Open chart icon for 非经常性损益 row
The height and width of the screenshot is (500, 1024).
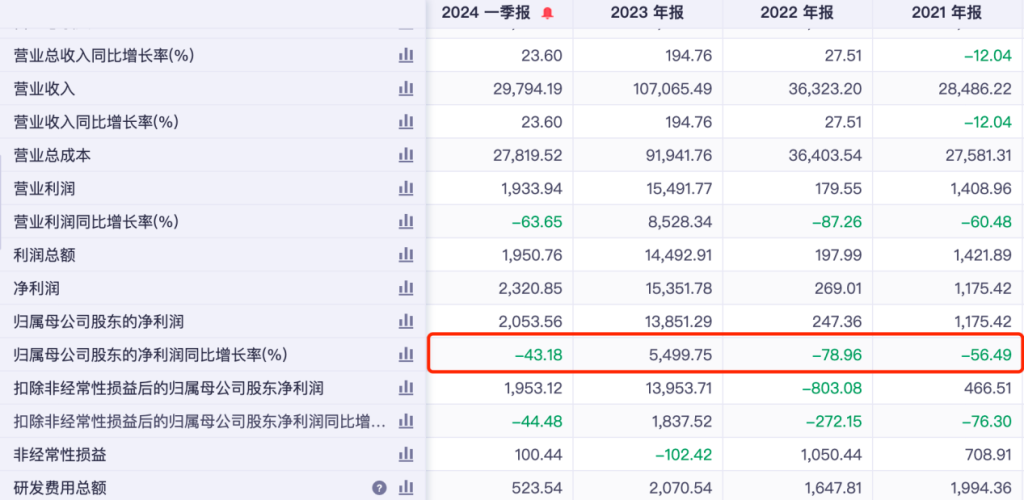click(406, 454)
